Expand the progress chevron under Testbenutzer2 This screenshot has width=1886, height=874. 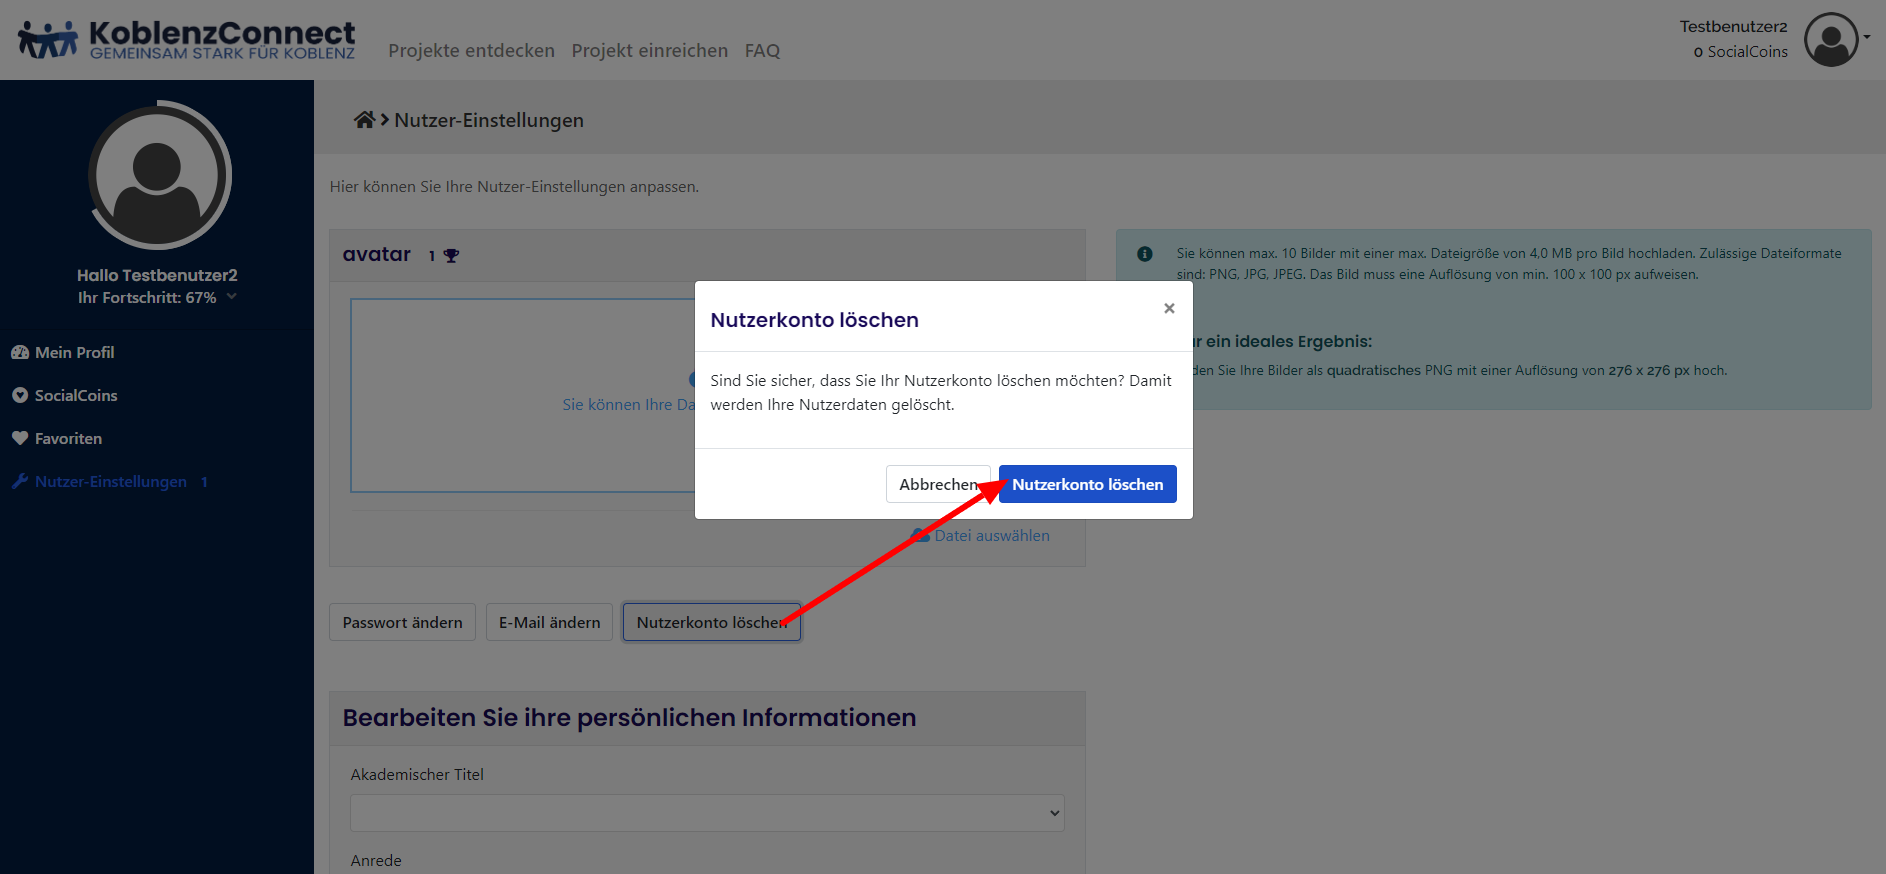coord(232,297)
